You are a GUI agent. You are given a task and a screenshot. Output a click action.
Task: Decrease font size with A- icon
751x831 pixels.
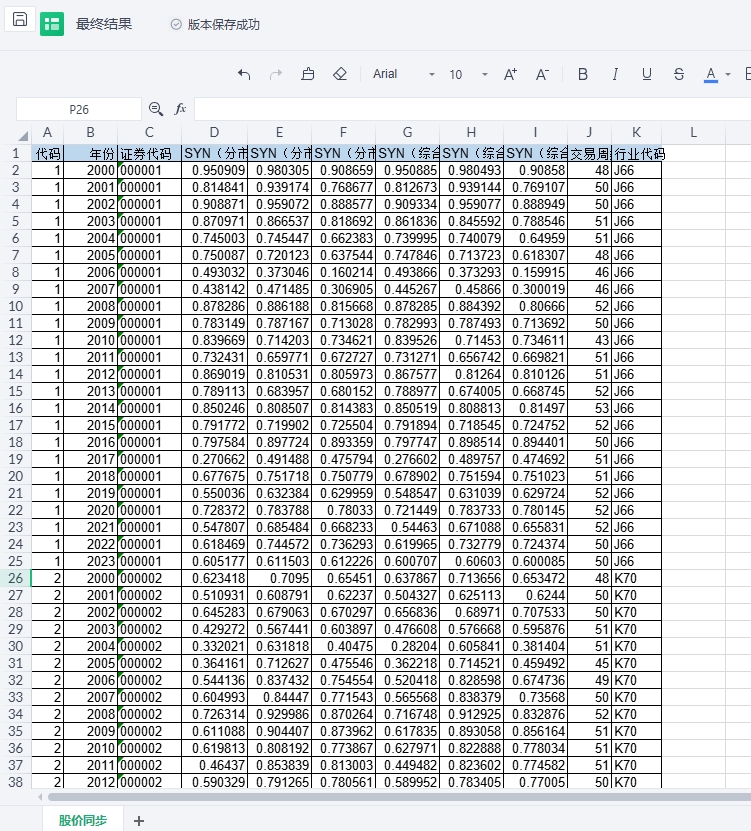[x=542, y=74]
